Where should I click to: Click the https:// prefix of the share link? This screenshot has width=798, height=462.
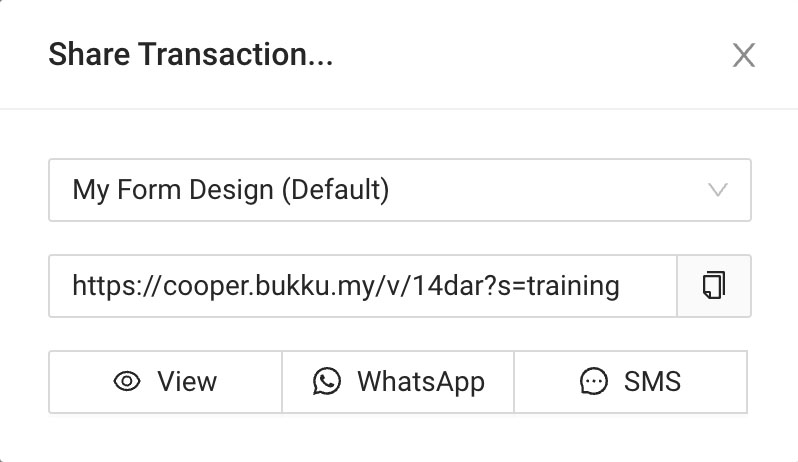(104, 286)
